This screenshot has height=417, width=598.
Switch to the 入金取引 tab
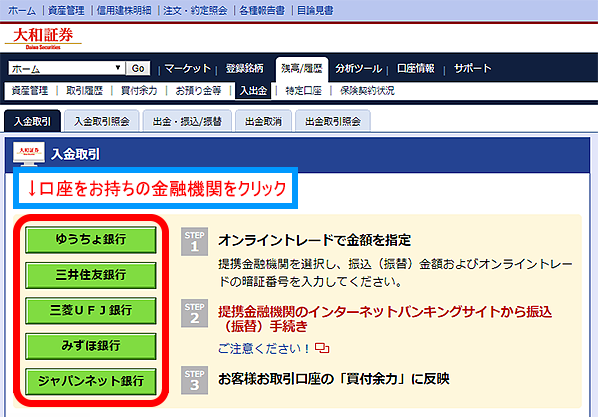32,121
